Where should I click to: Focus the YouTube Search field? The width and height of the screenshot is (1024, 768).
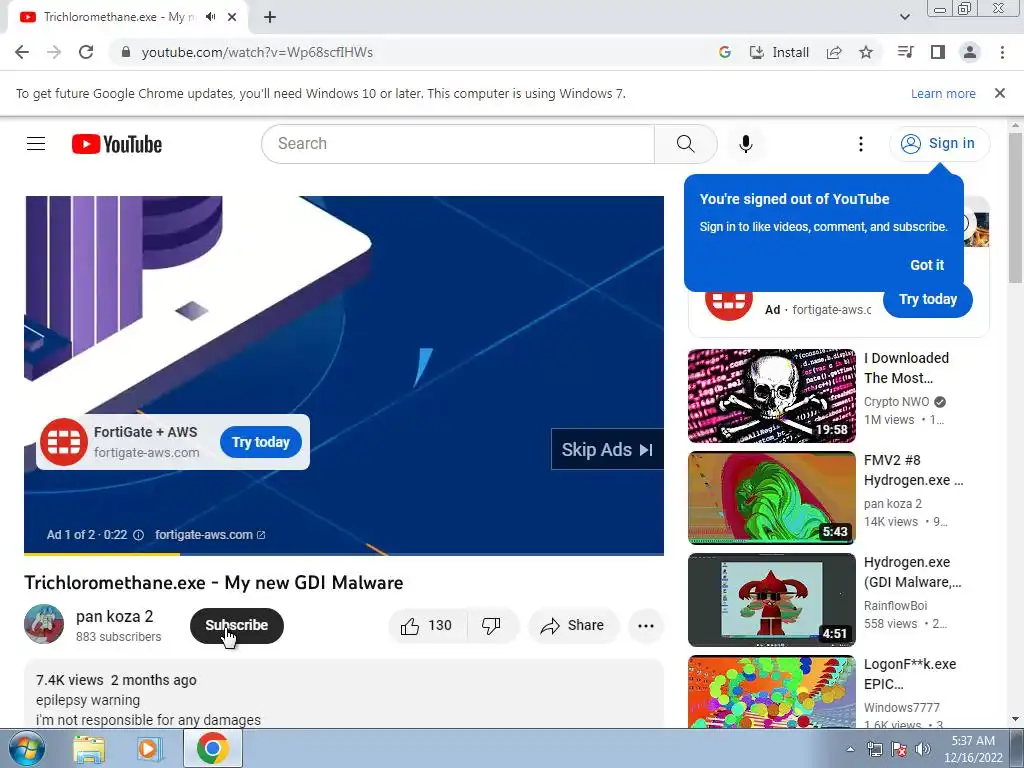coord(458,144)
